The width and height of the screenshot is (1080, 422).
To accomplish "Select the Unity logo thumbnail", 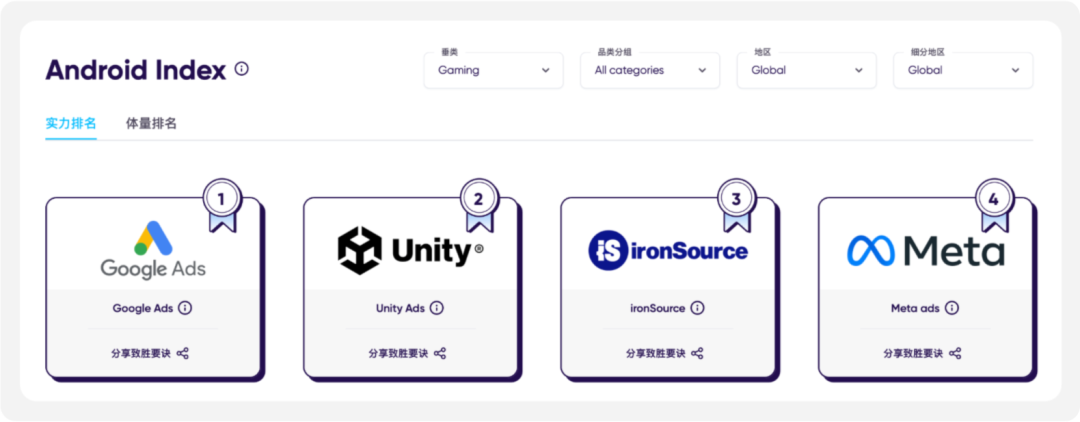I will click(x=411, y=251).
